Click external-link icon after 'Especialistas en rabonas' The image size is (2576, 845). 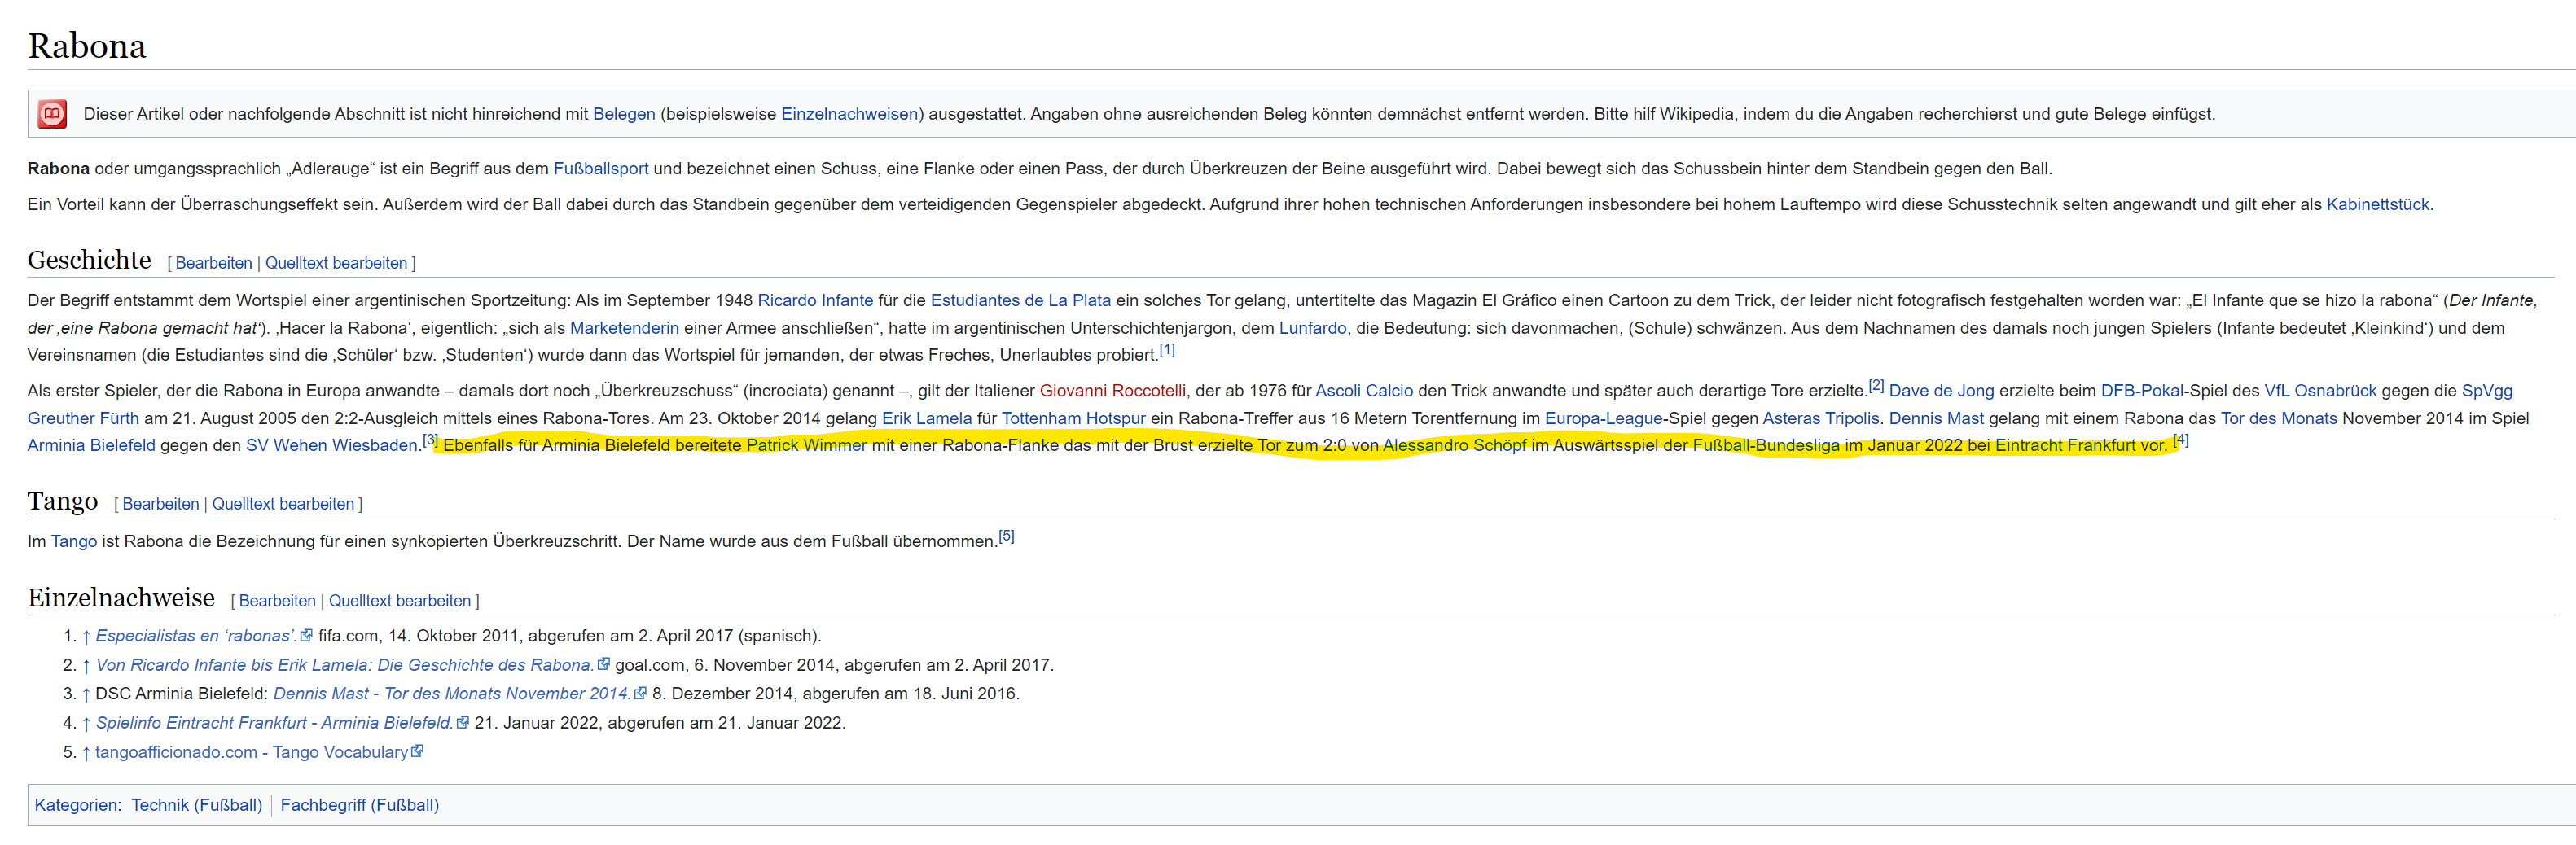[x=306, y=635]
